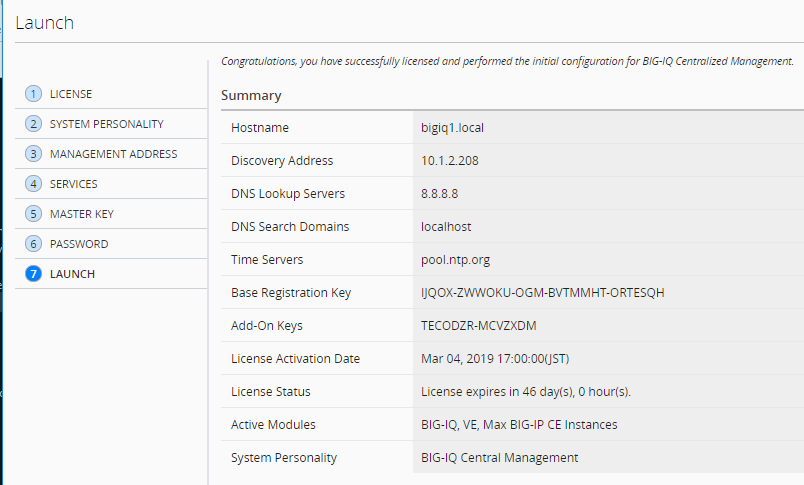
Task: Open the MANAGEMENT ADDRESS step
Action: point(113,154)
